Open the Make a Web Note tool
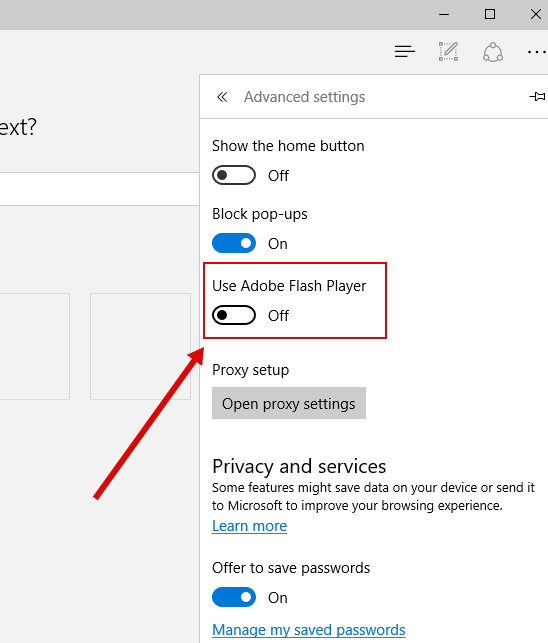The image size is (548, 643). 448,52
